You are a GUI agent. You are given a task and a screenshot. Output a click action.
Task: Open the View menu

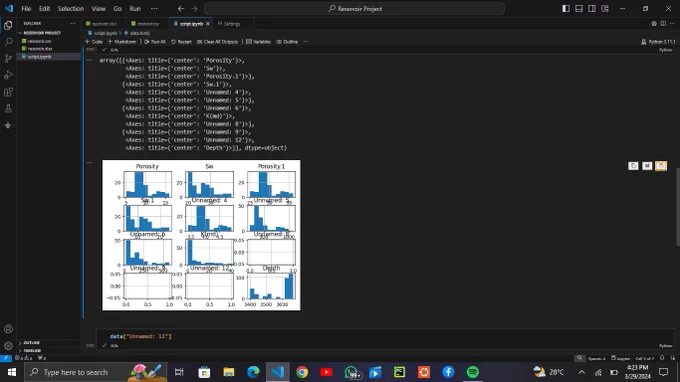click(x=98, y=9)
